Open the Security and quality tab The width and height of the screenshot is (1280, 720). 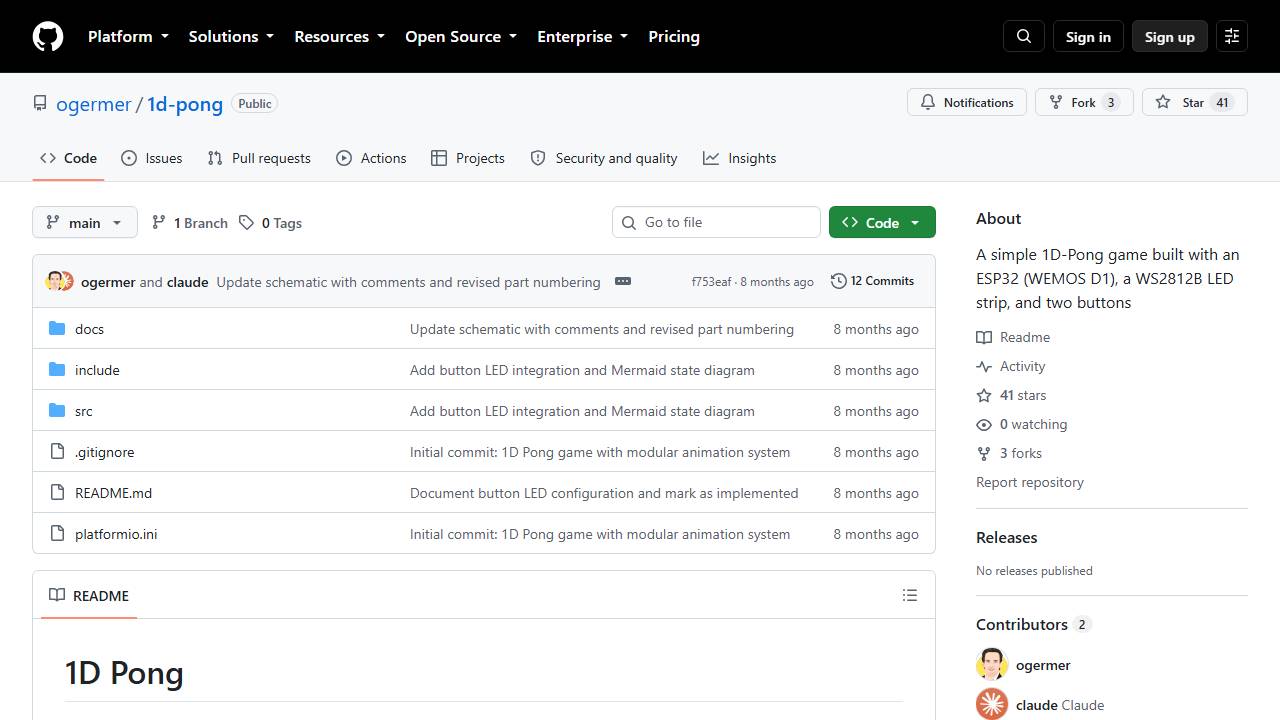coord(604,158)
